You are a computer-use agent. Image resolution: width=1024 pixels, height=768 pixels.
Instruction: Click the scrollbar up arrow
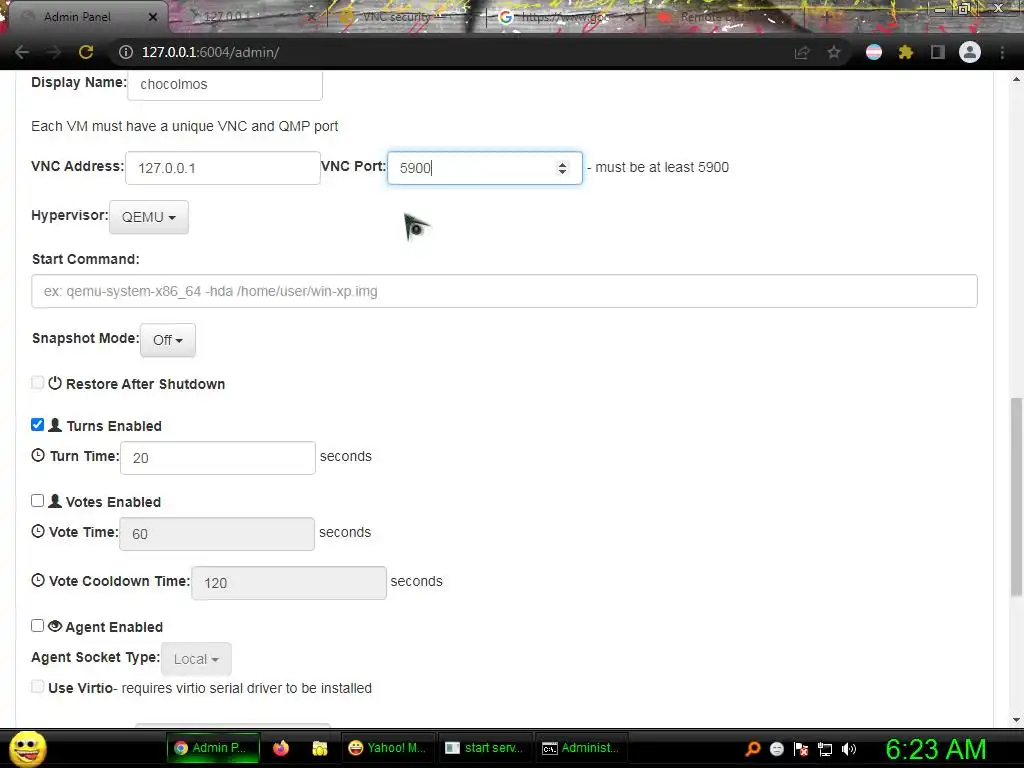click(x=1016, y=79)
